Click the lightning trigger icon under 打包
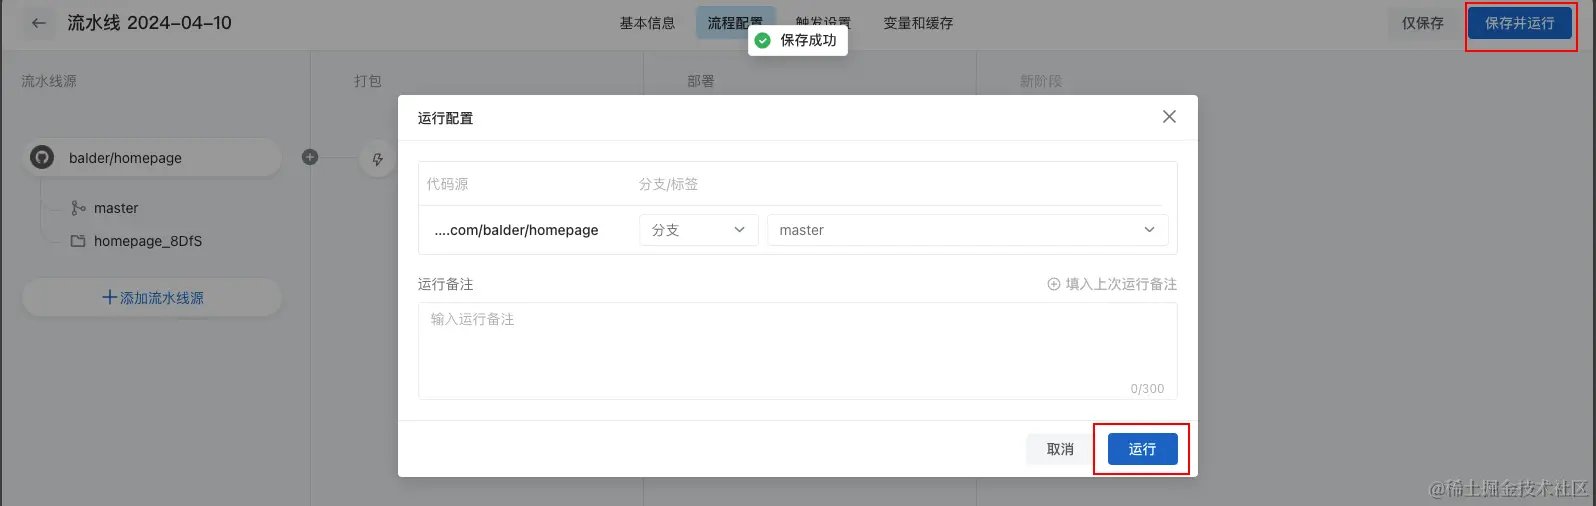Viewport: 1596px width, 506px height. pos(377,158)
